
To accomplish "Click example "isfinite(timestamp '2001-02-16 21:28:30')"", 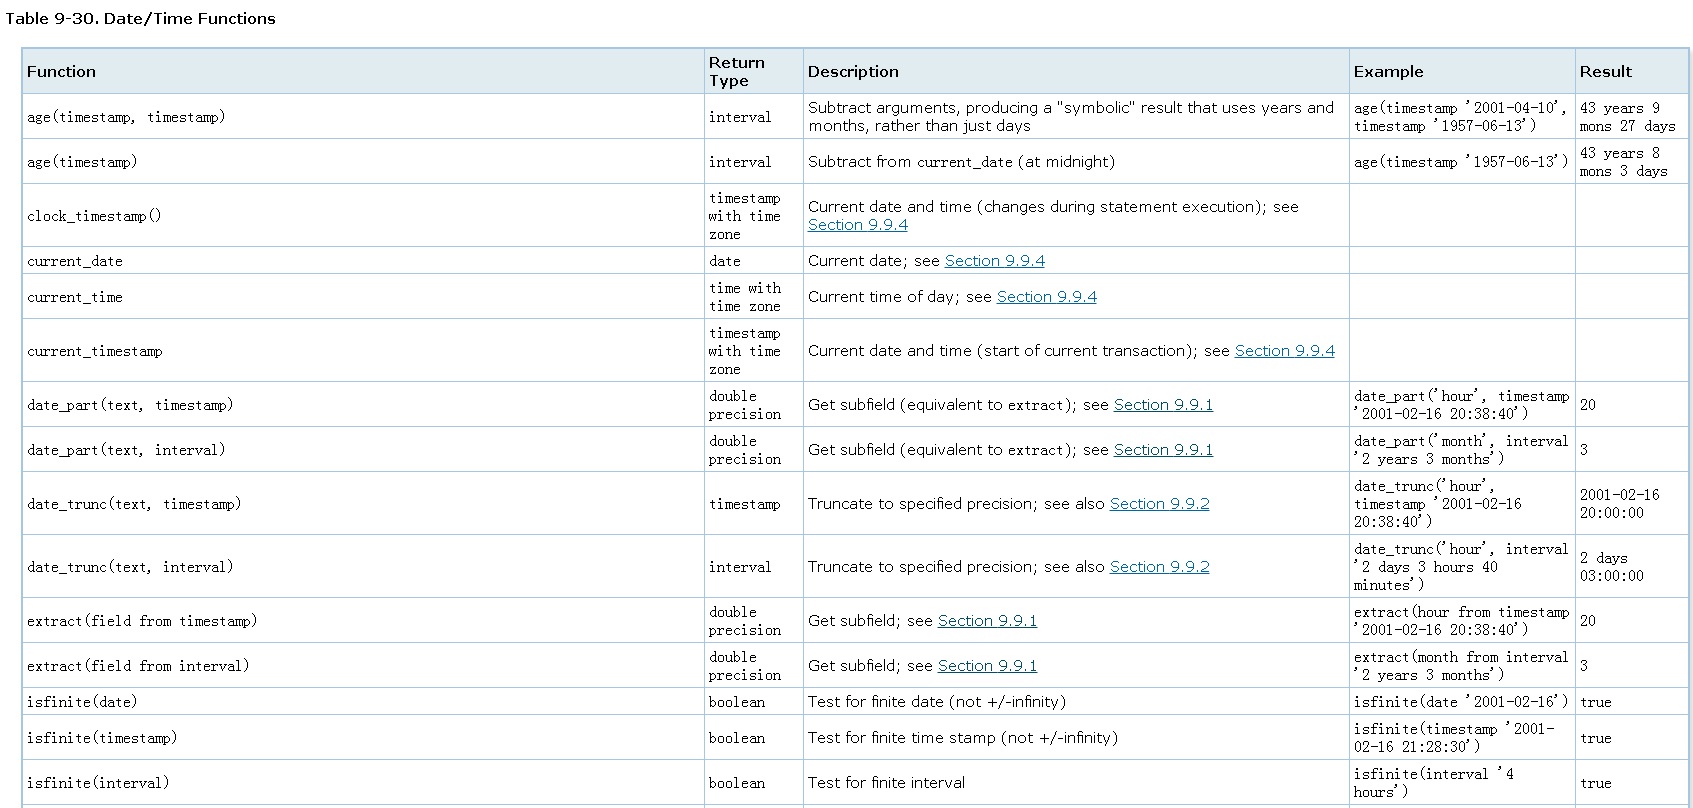I will click(1454, 738).
